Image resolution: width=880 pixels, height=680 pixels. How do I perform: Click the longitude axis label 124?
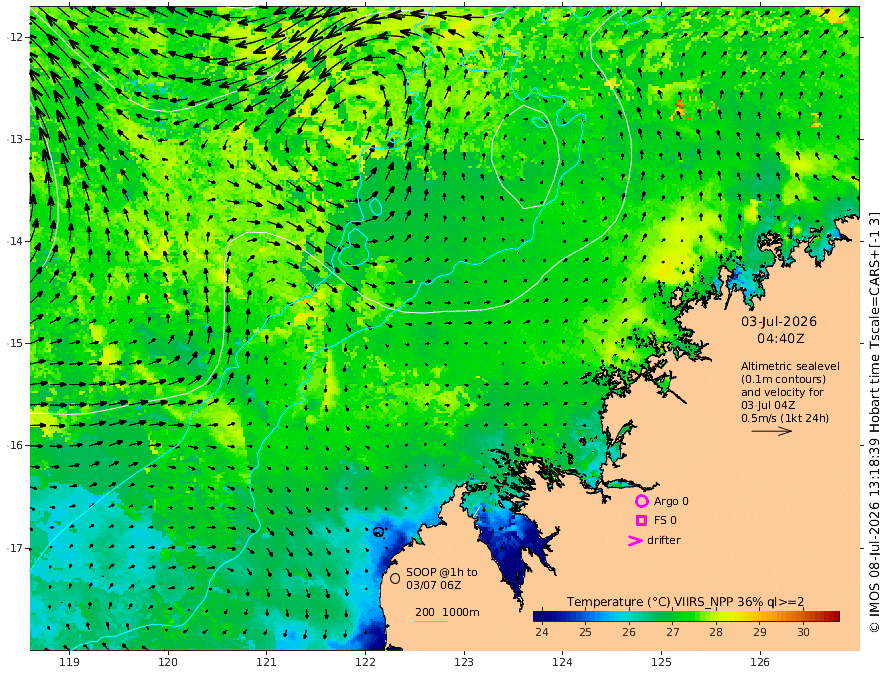point(563,662)
